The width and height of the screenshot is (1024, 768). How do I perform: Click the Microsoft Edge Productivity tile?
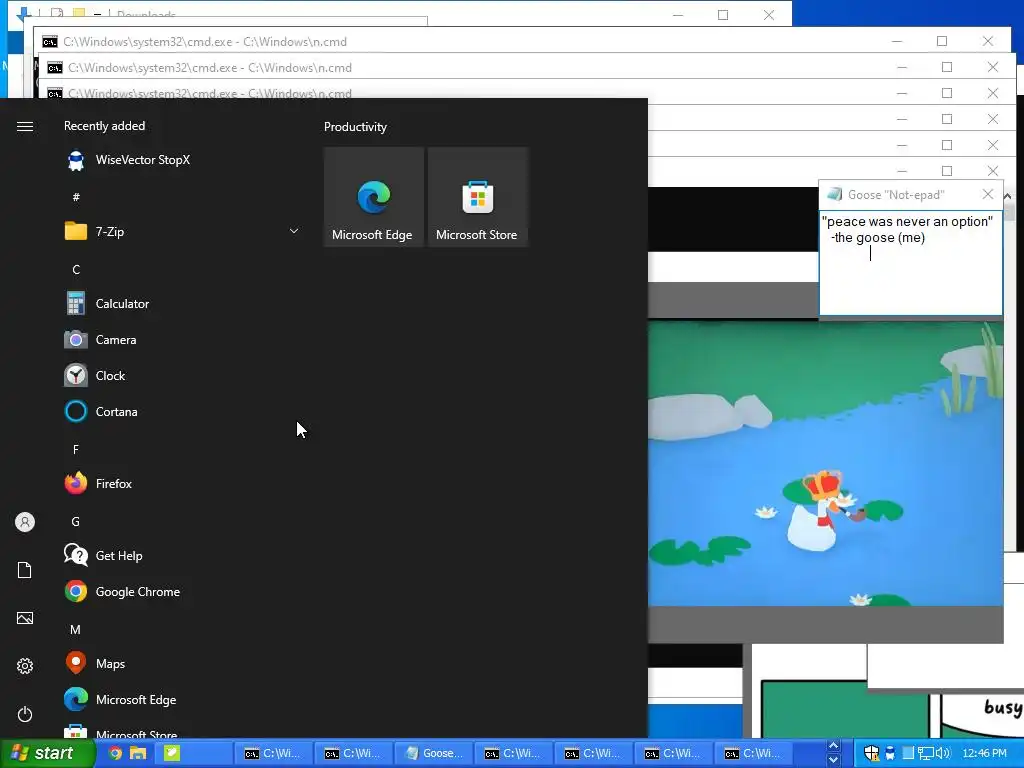point(374,197)
